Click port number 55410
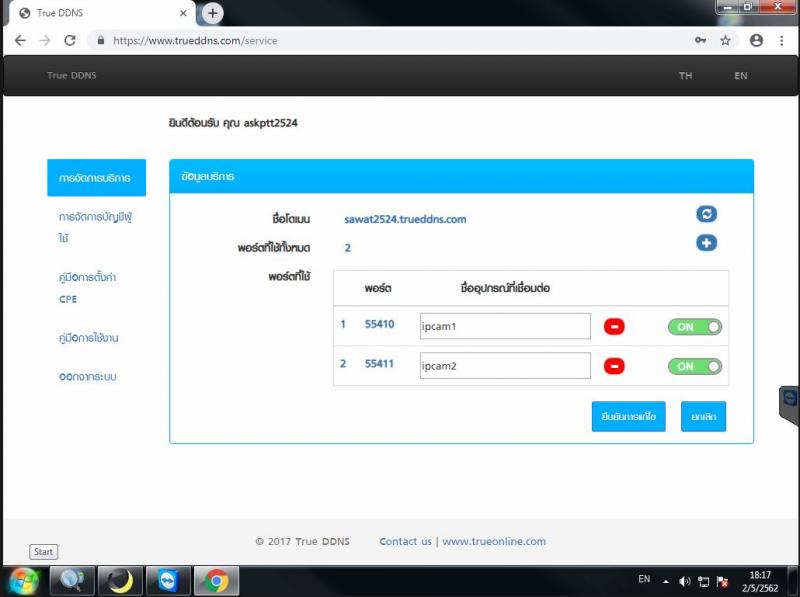The width and height of the screenshot is (800, 597). pyautogui.click(x=380, y=324)
